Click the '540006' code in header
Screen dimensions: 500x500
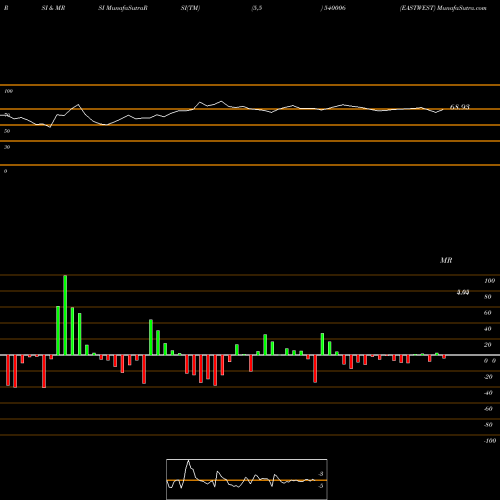click(334, 8)
